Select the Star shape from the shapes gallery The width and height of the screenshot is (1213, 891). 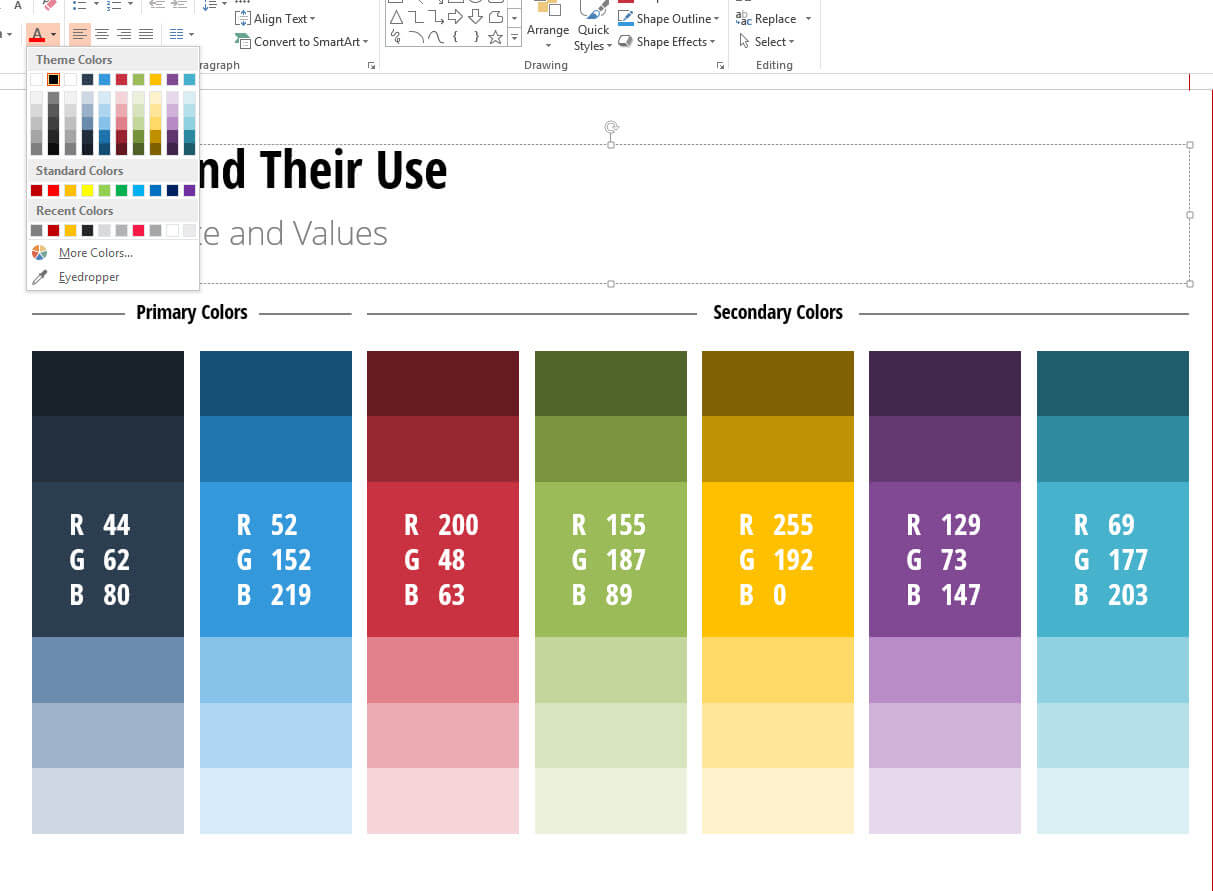(x=495, y=37)
